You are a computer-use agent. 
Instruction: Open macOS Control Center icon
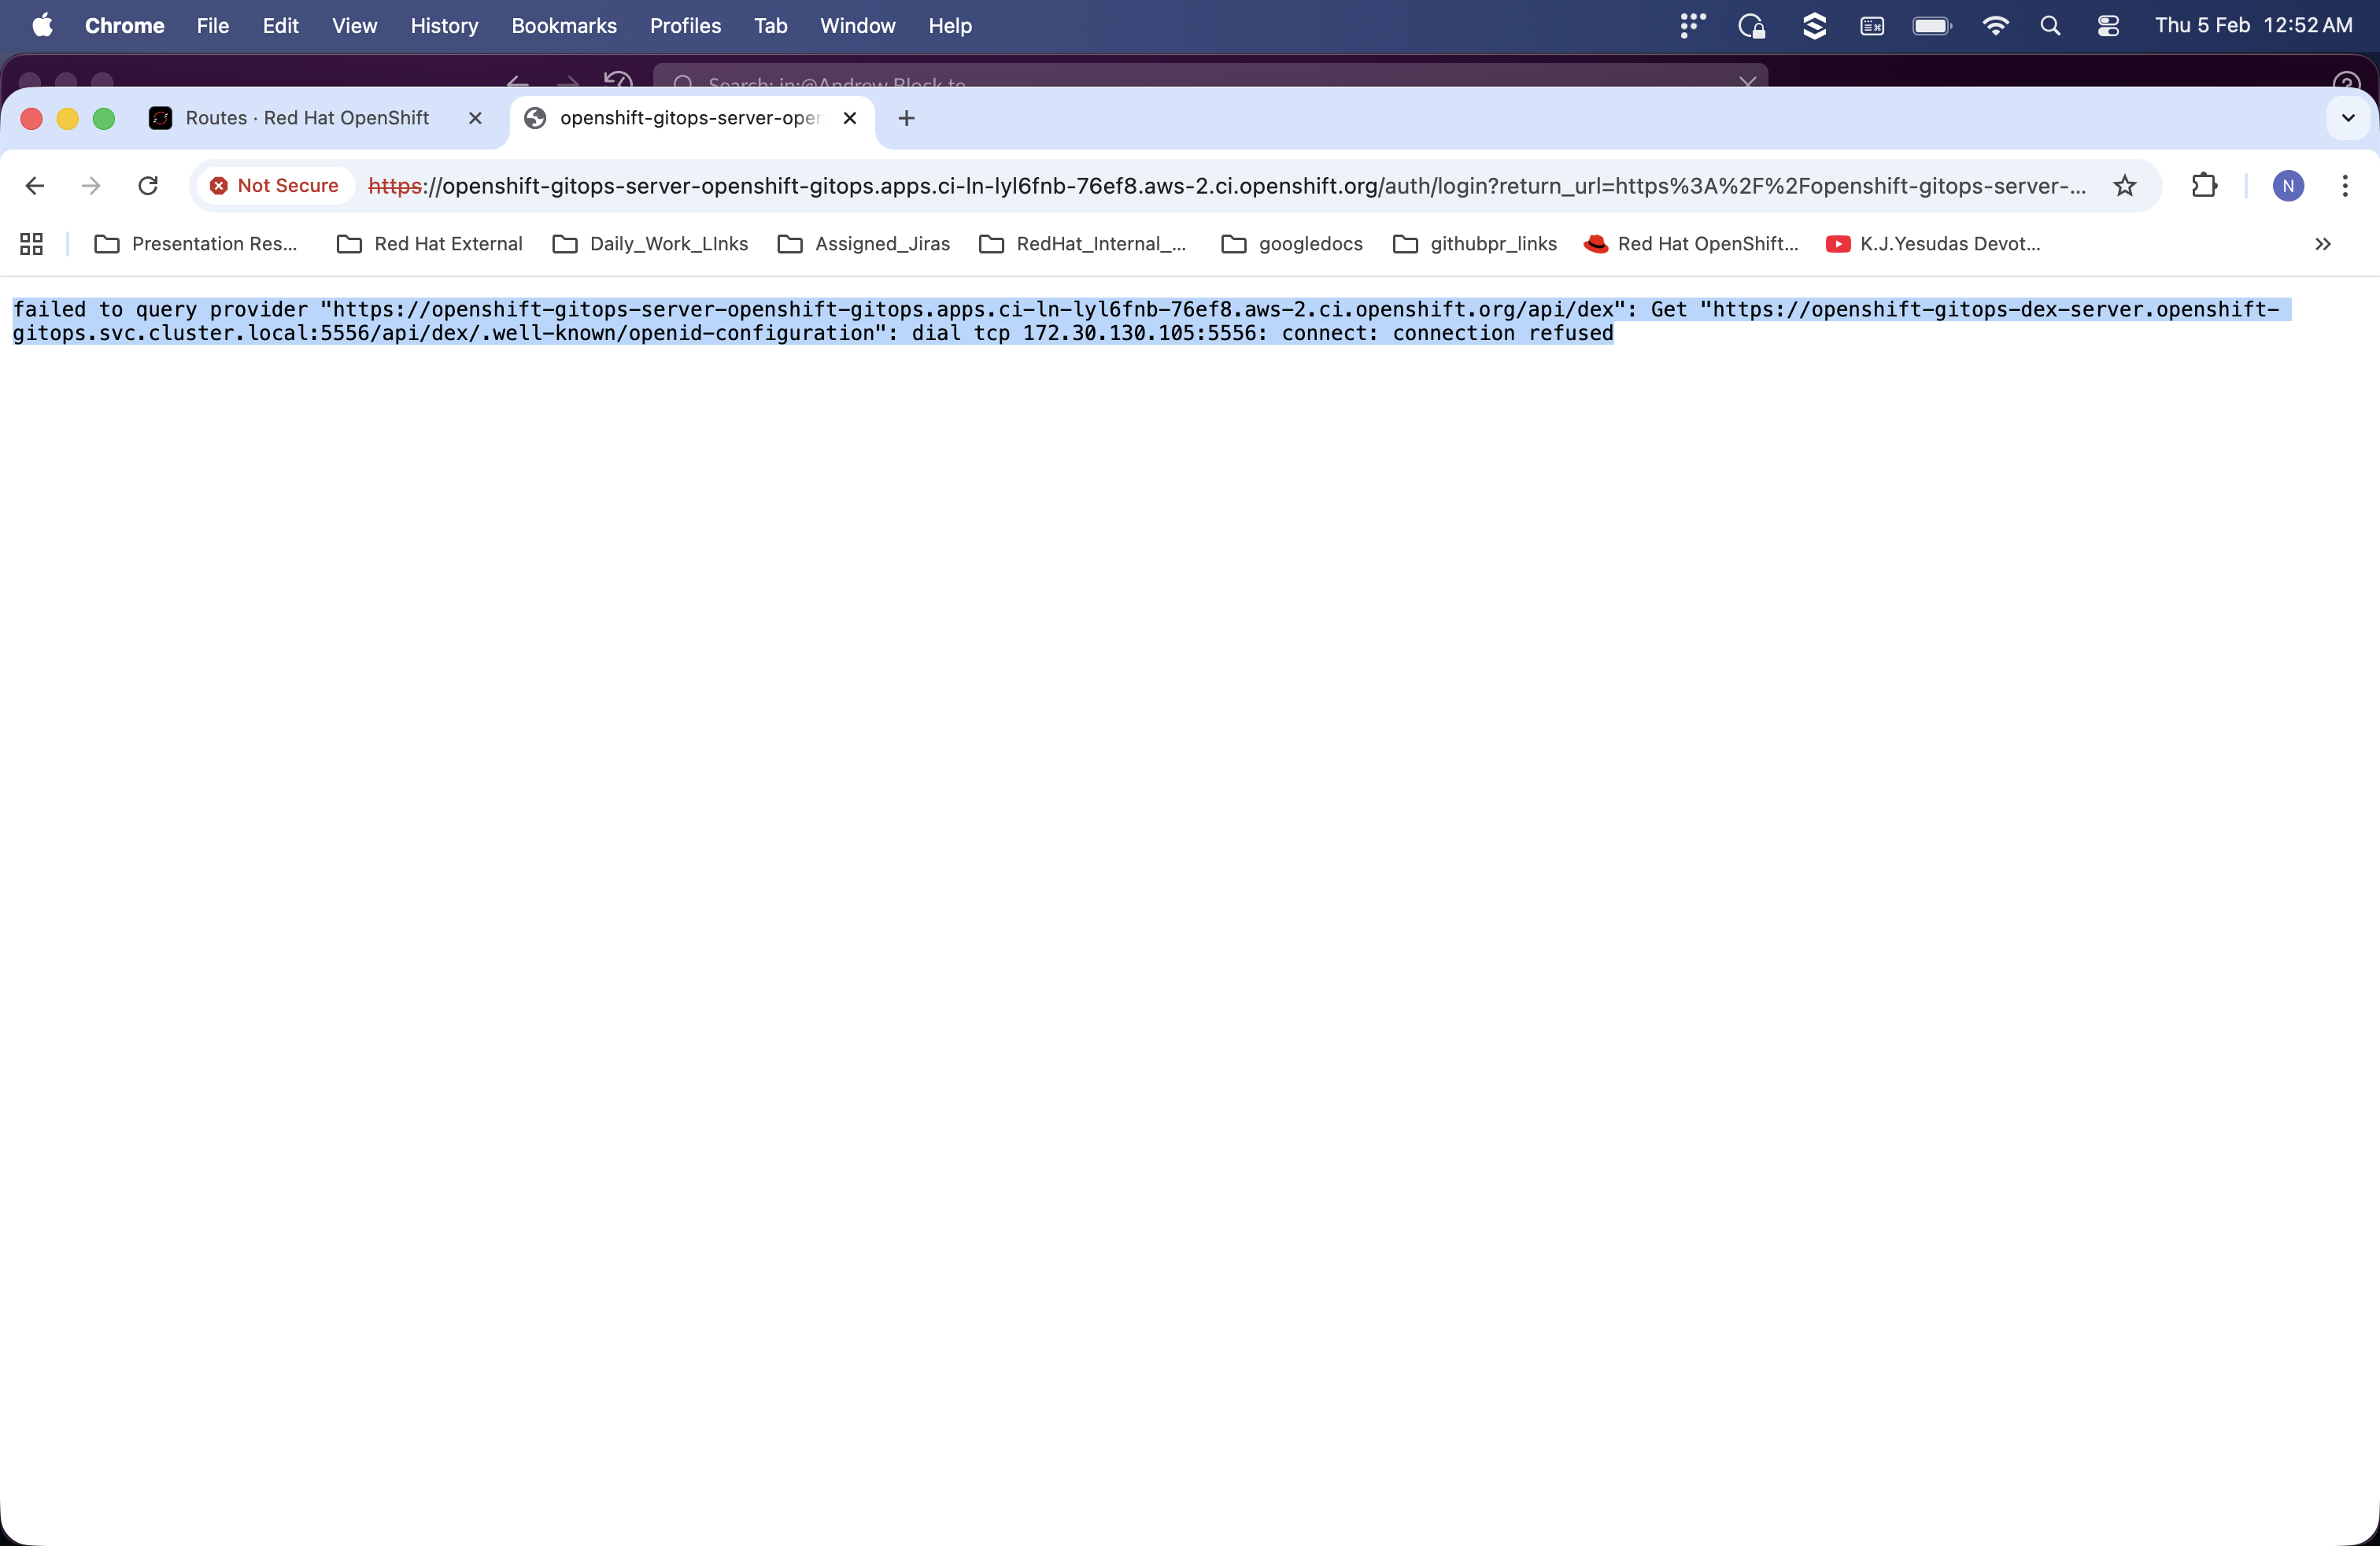[x=2108, y=26]
